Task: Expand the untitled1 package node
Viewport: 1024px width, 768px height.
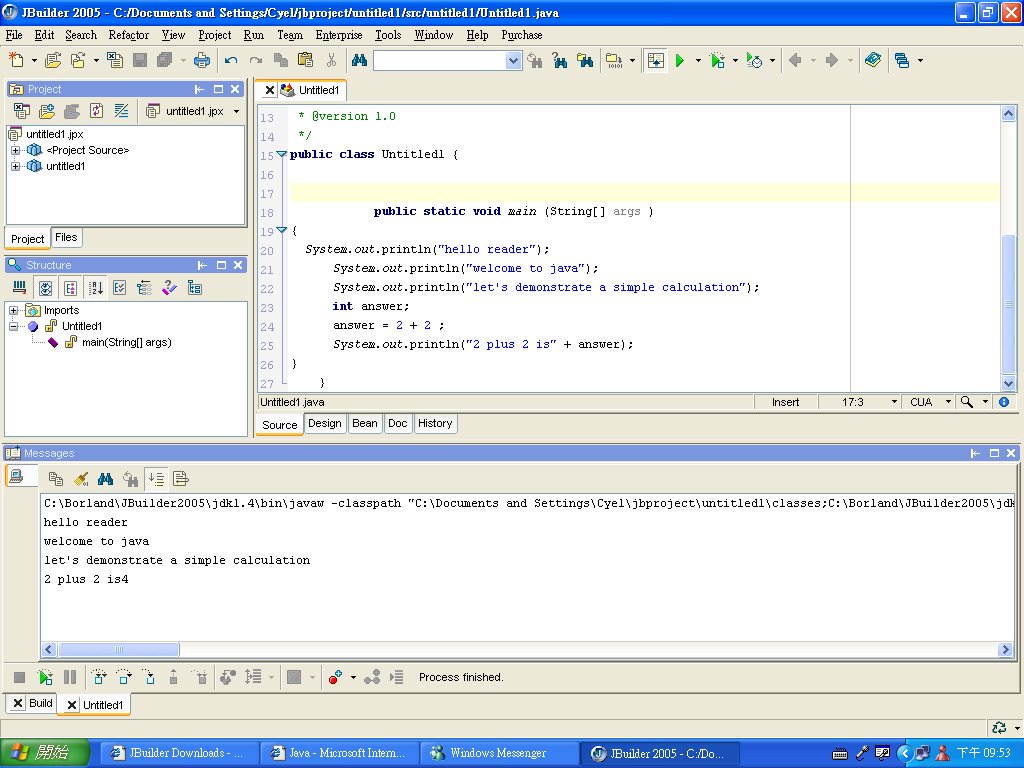Action: click(16, 167)
